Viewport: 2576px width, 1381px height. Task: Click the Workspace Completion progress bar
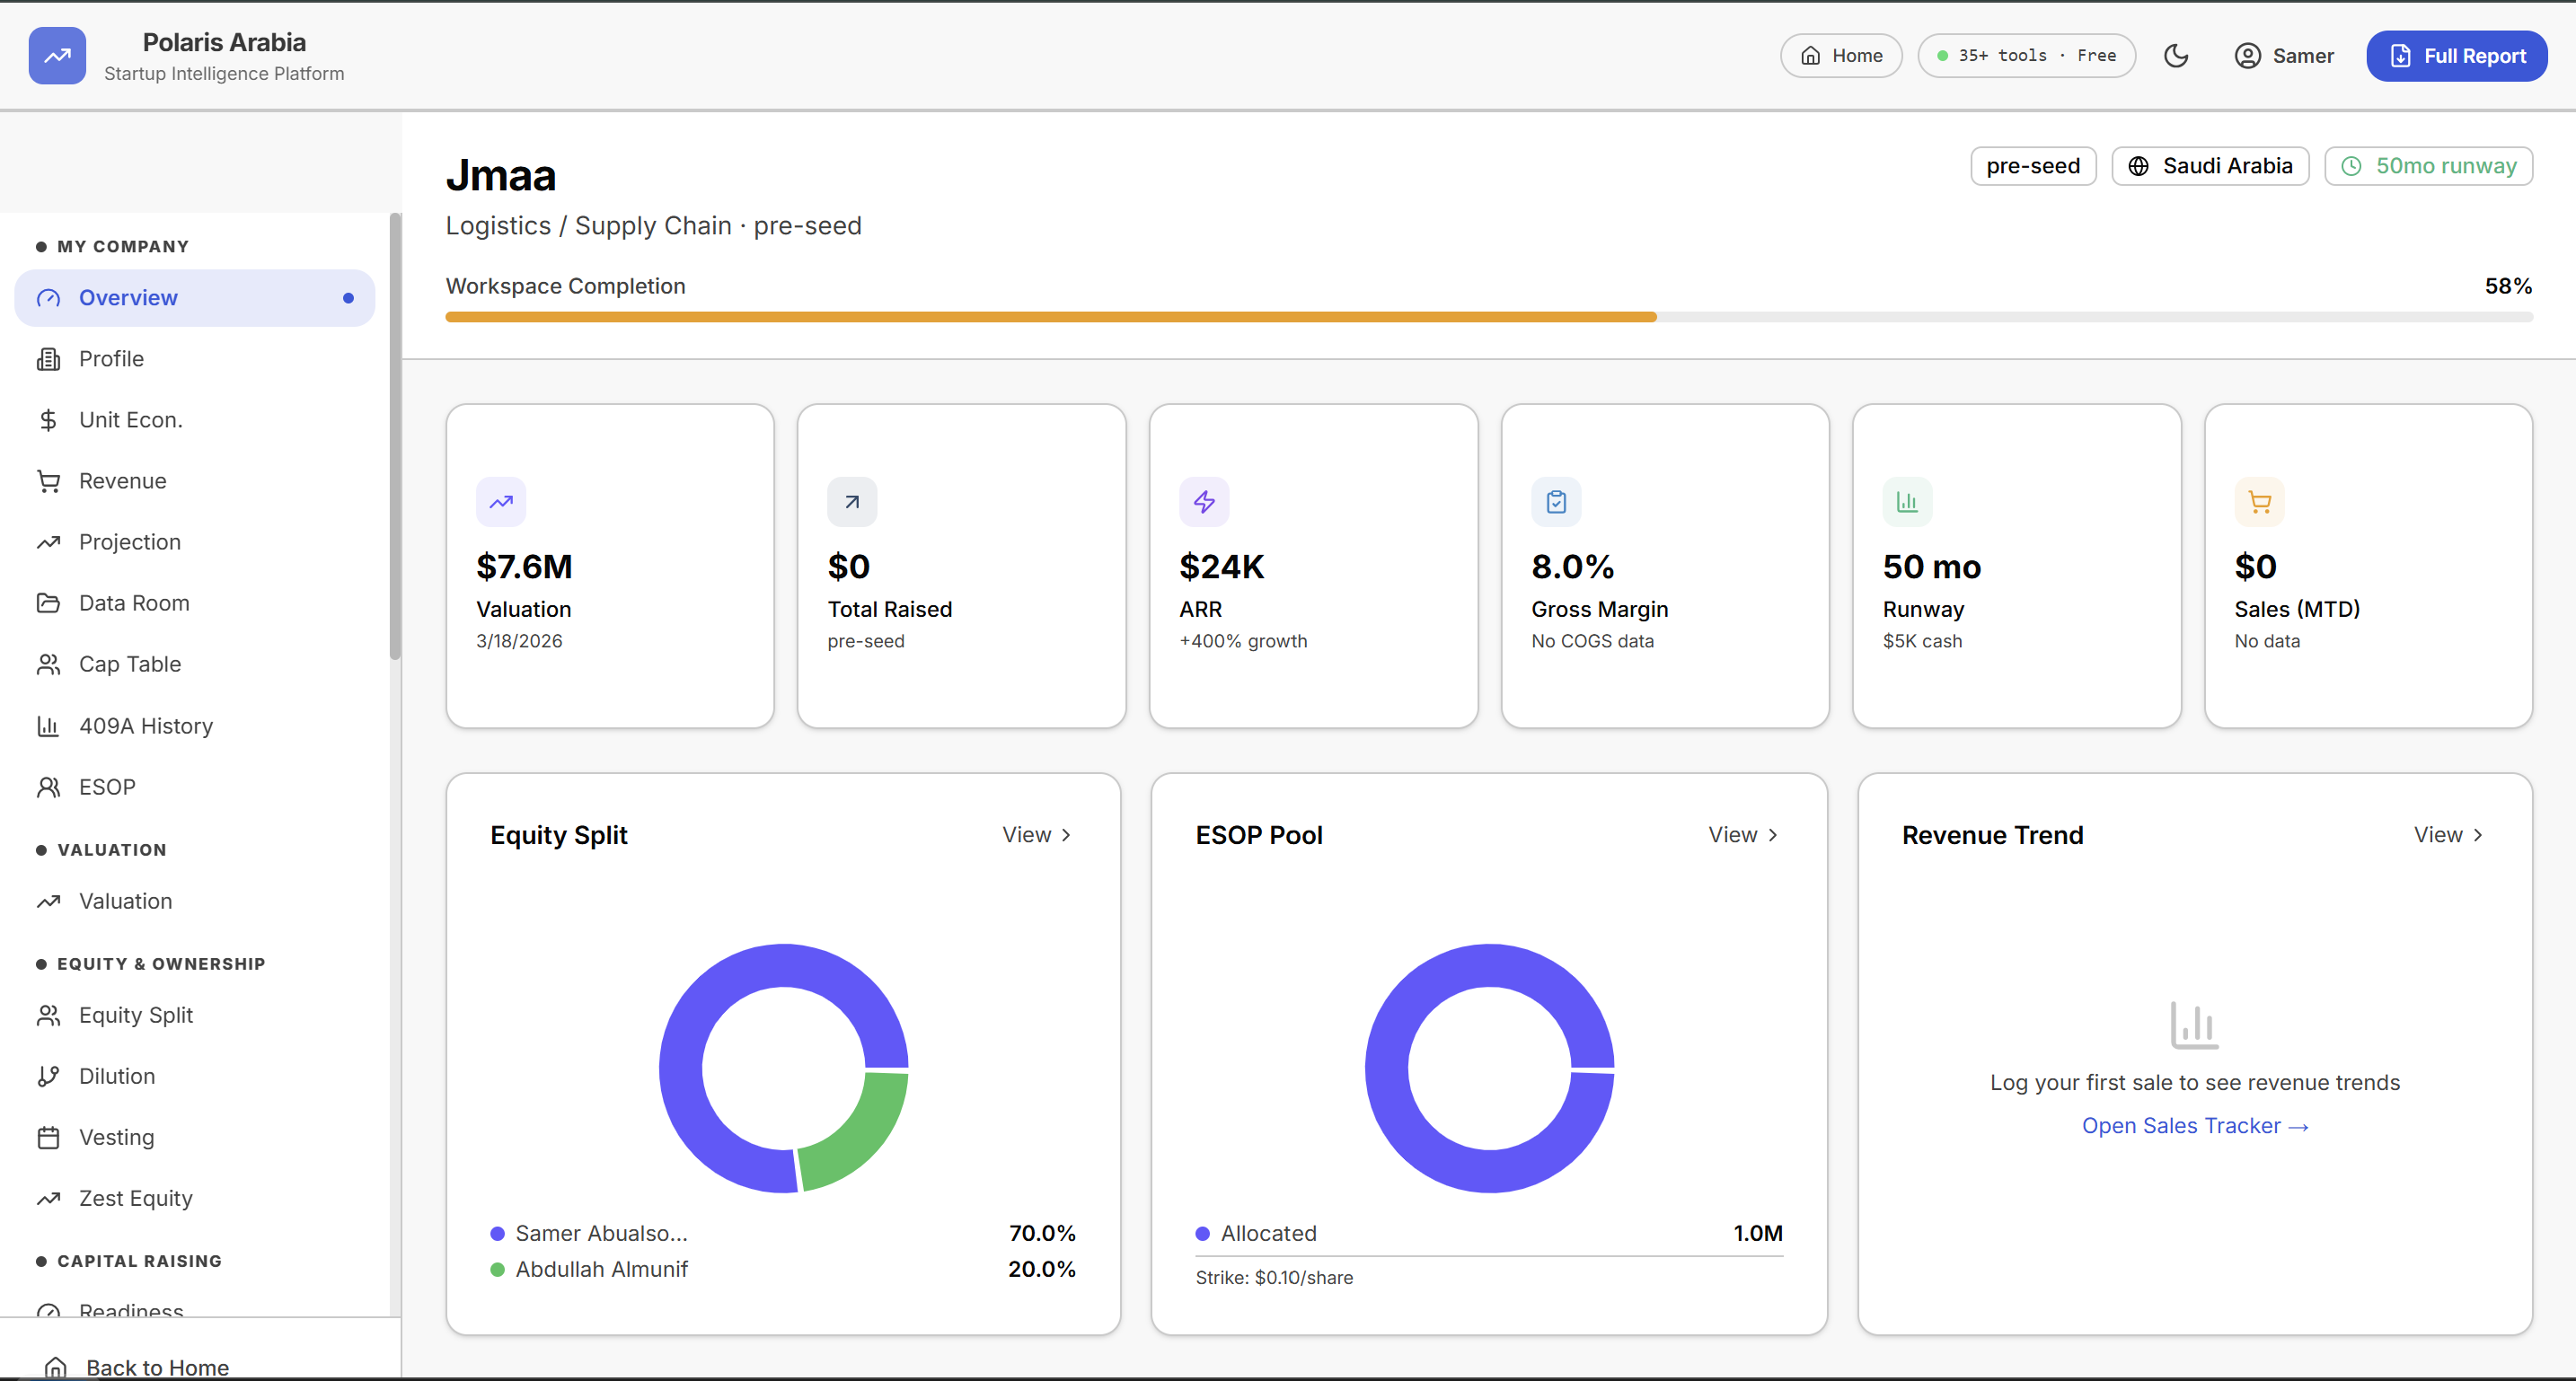tap(1488, 317)
